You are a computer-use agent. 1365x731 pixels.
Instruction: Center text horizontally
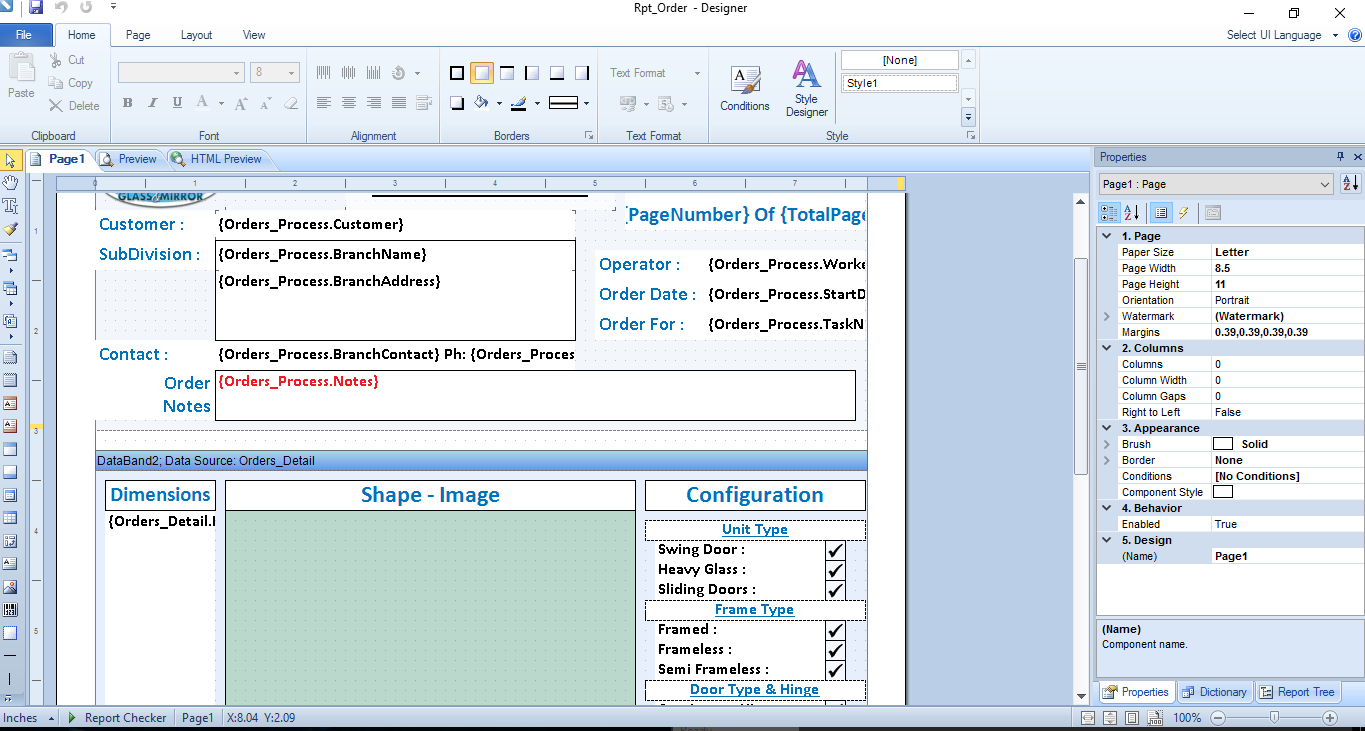pos(349,103)
